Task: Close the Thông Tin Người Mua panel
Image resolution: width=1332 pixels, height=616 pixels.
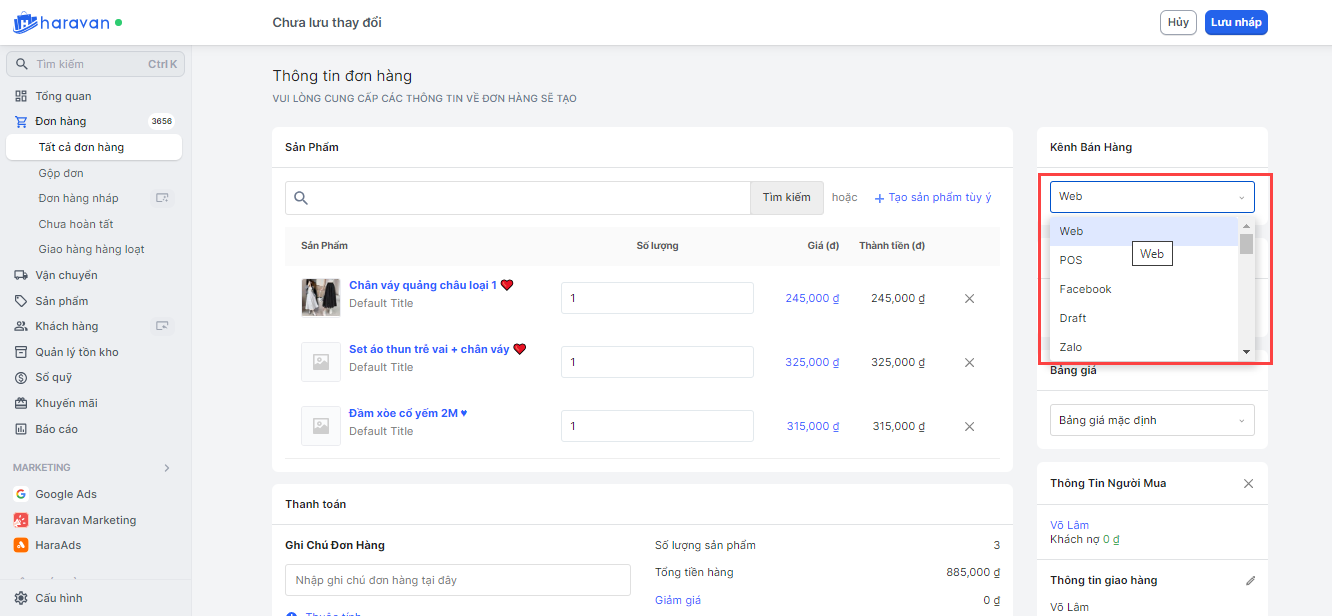Action: [1248, 484]
